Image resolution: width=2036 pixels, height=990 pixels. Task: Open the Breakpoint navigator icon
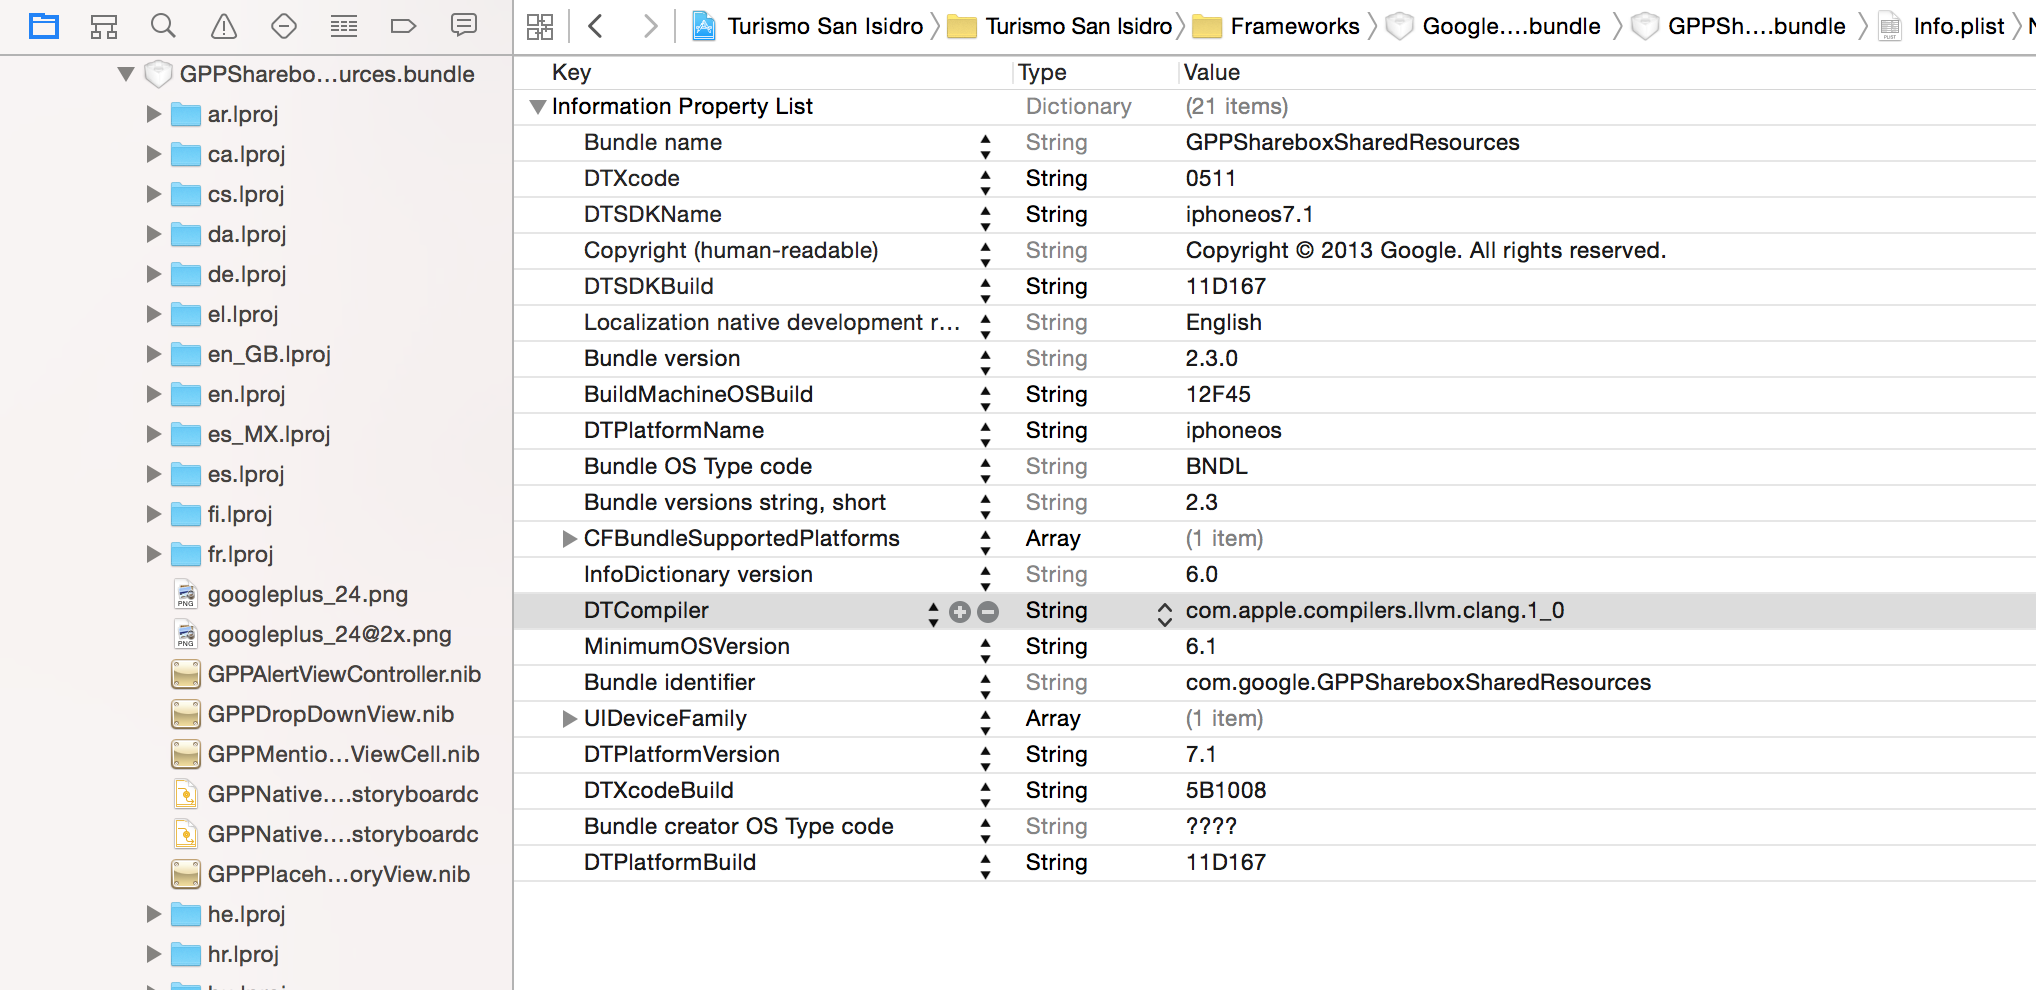(403, 26)
